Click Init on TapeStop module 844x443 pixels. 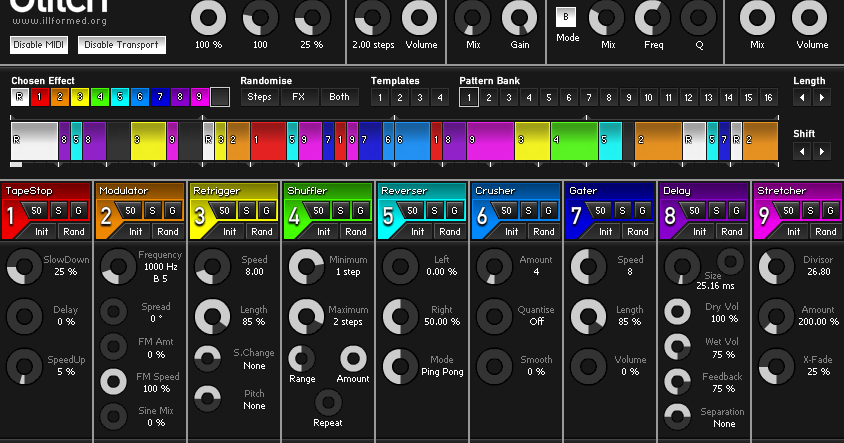click(x=39, y=231)
